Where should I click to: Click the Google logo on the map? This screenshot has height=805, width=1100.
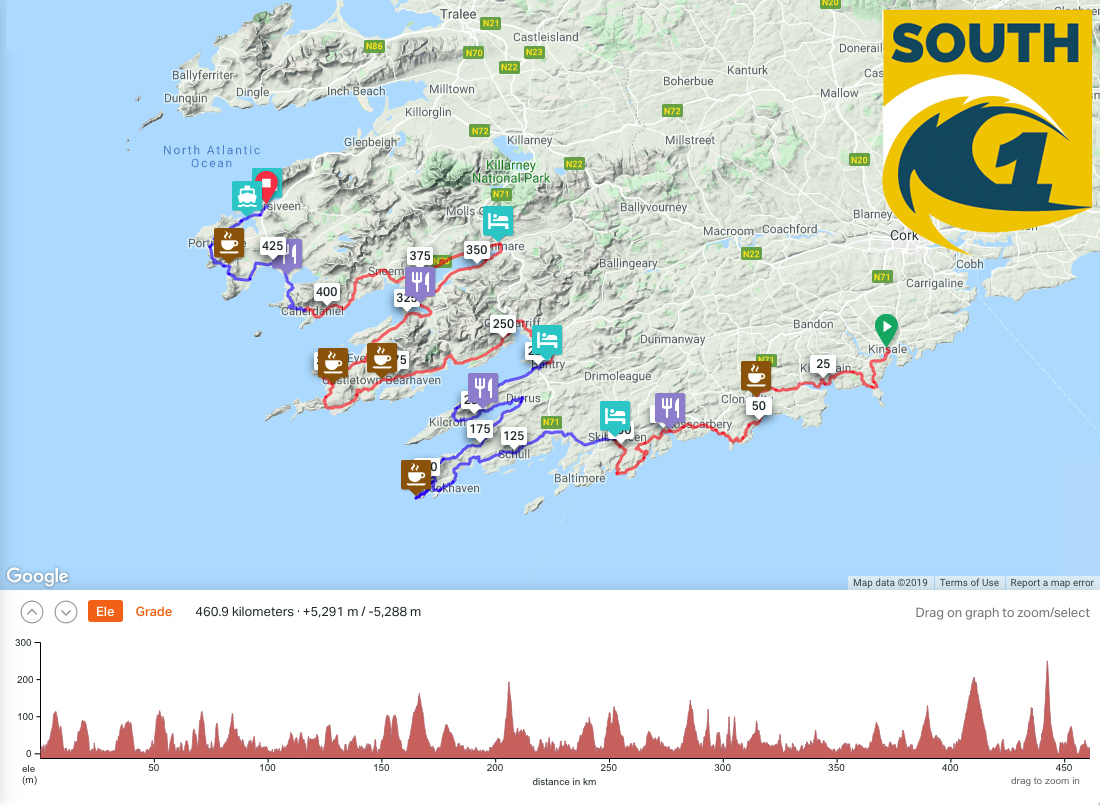[x=37, y=576]
